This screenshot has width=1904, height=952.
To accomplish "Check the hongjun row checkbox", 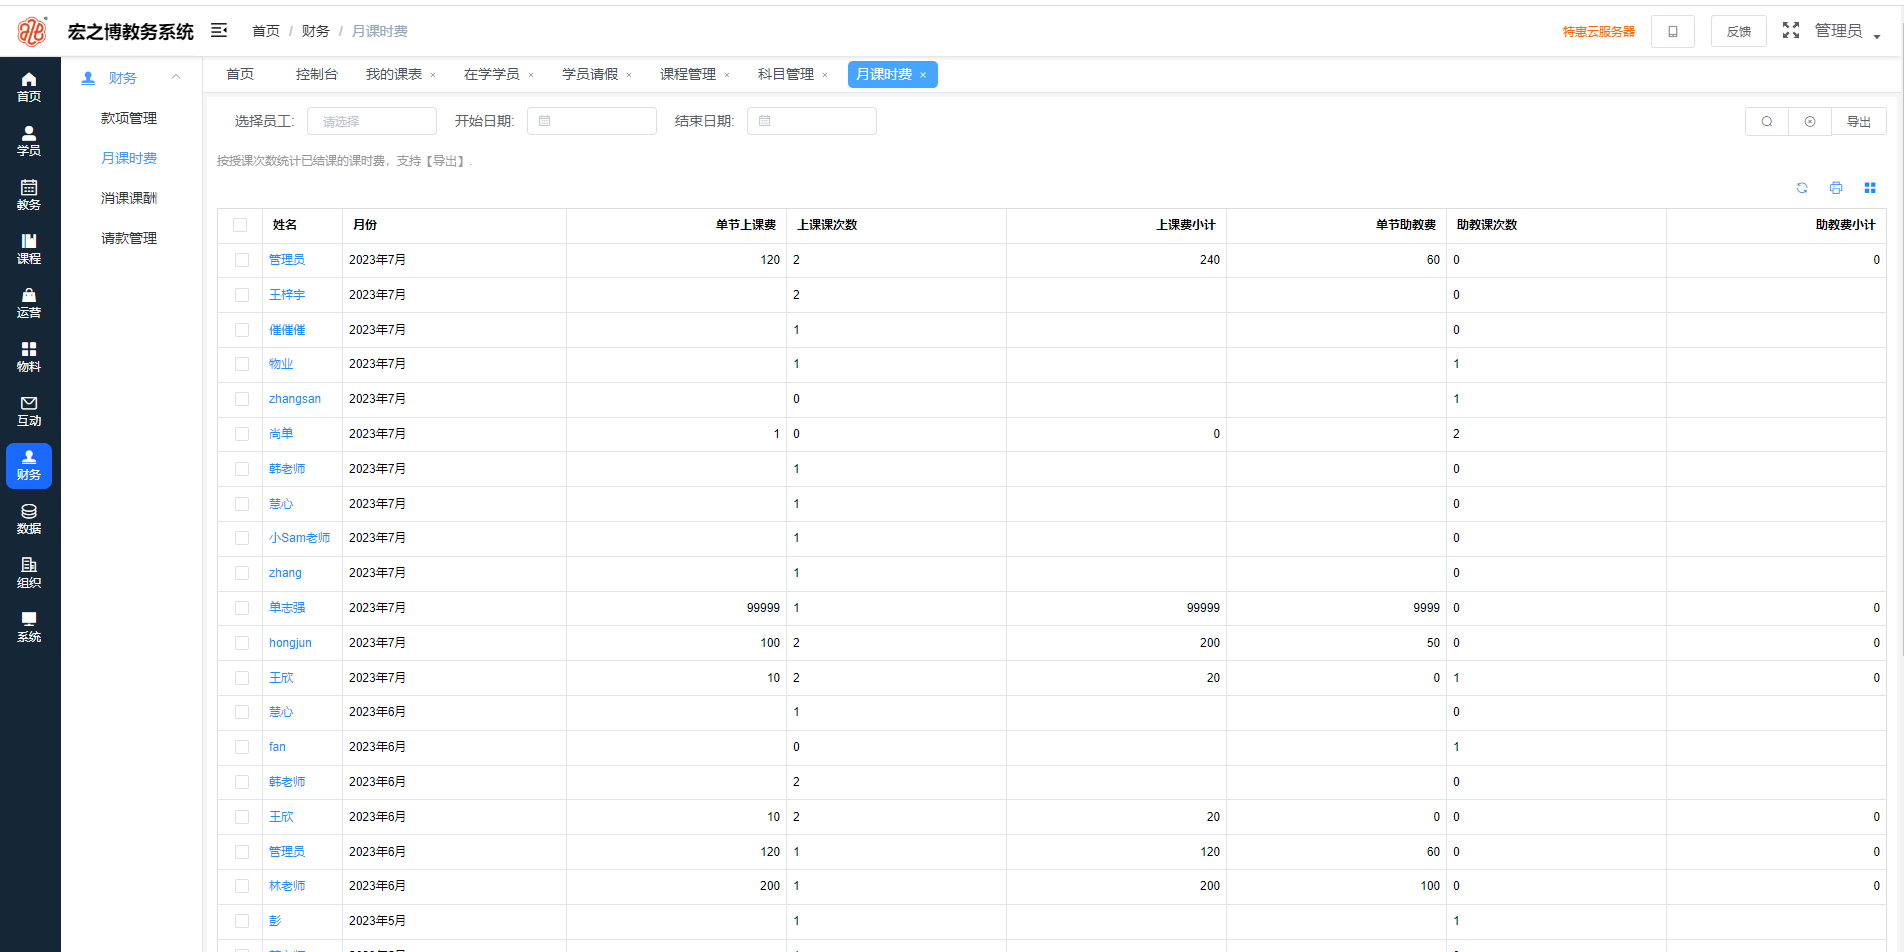I will tap(242, 643).
